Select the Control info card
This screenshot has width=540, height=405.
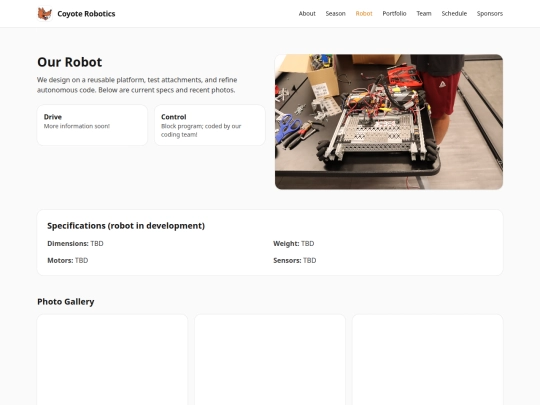(210, 125)
